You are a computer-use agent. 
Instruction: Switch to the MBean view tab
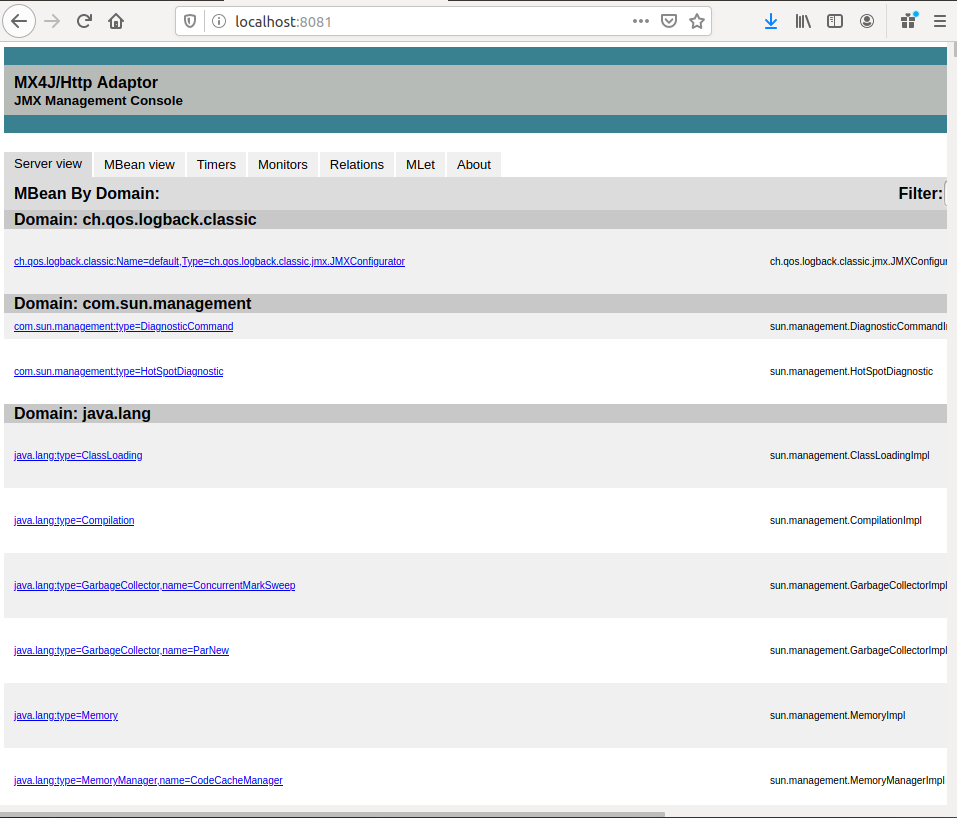coord(139,165)
